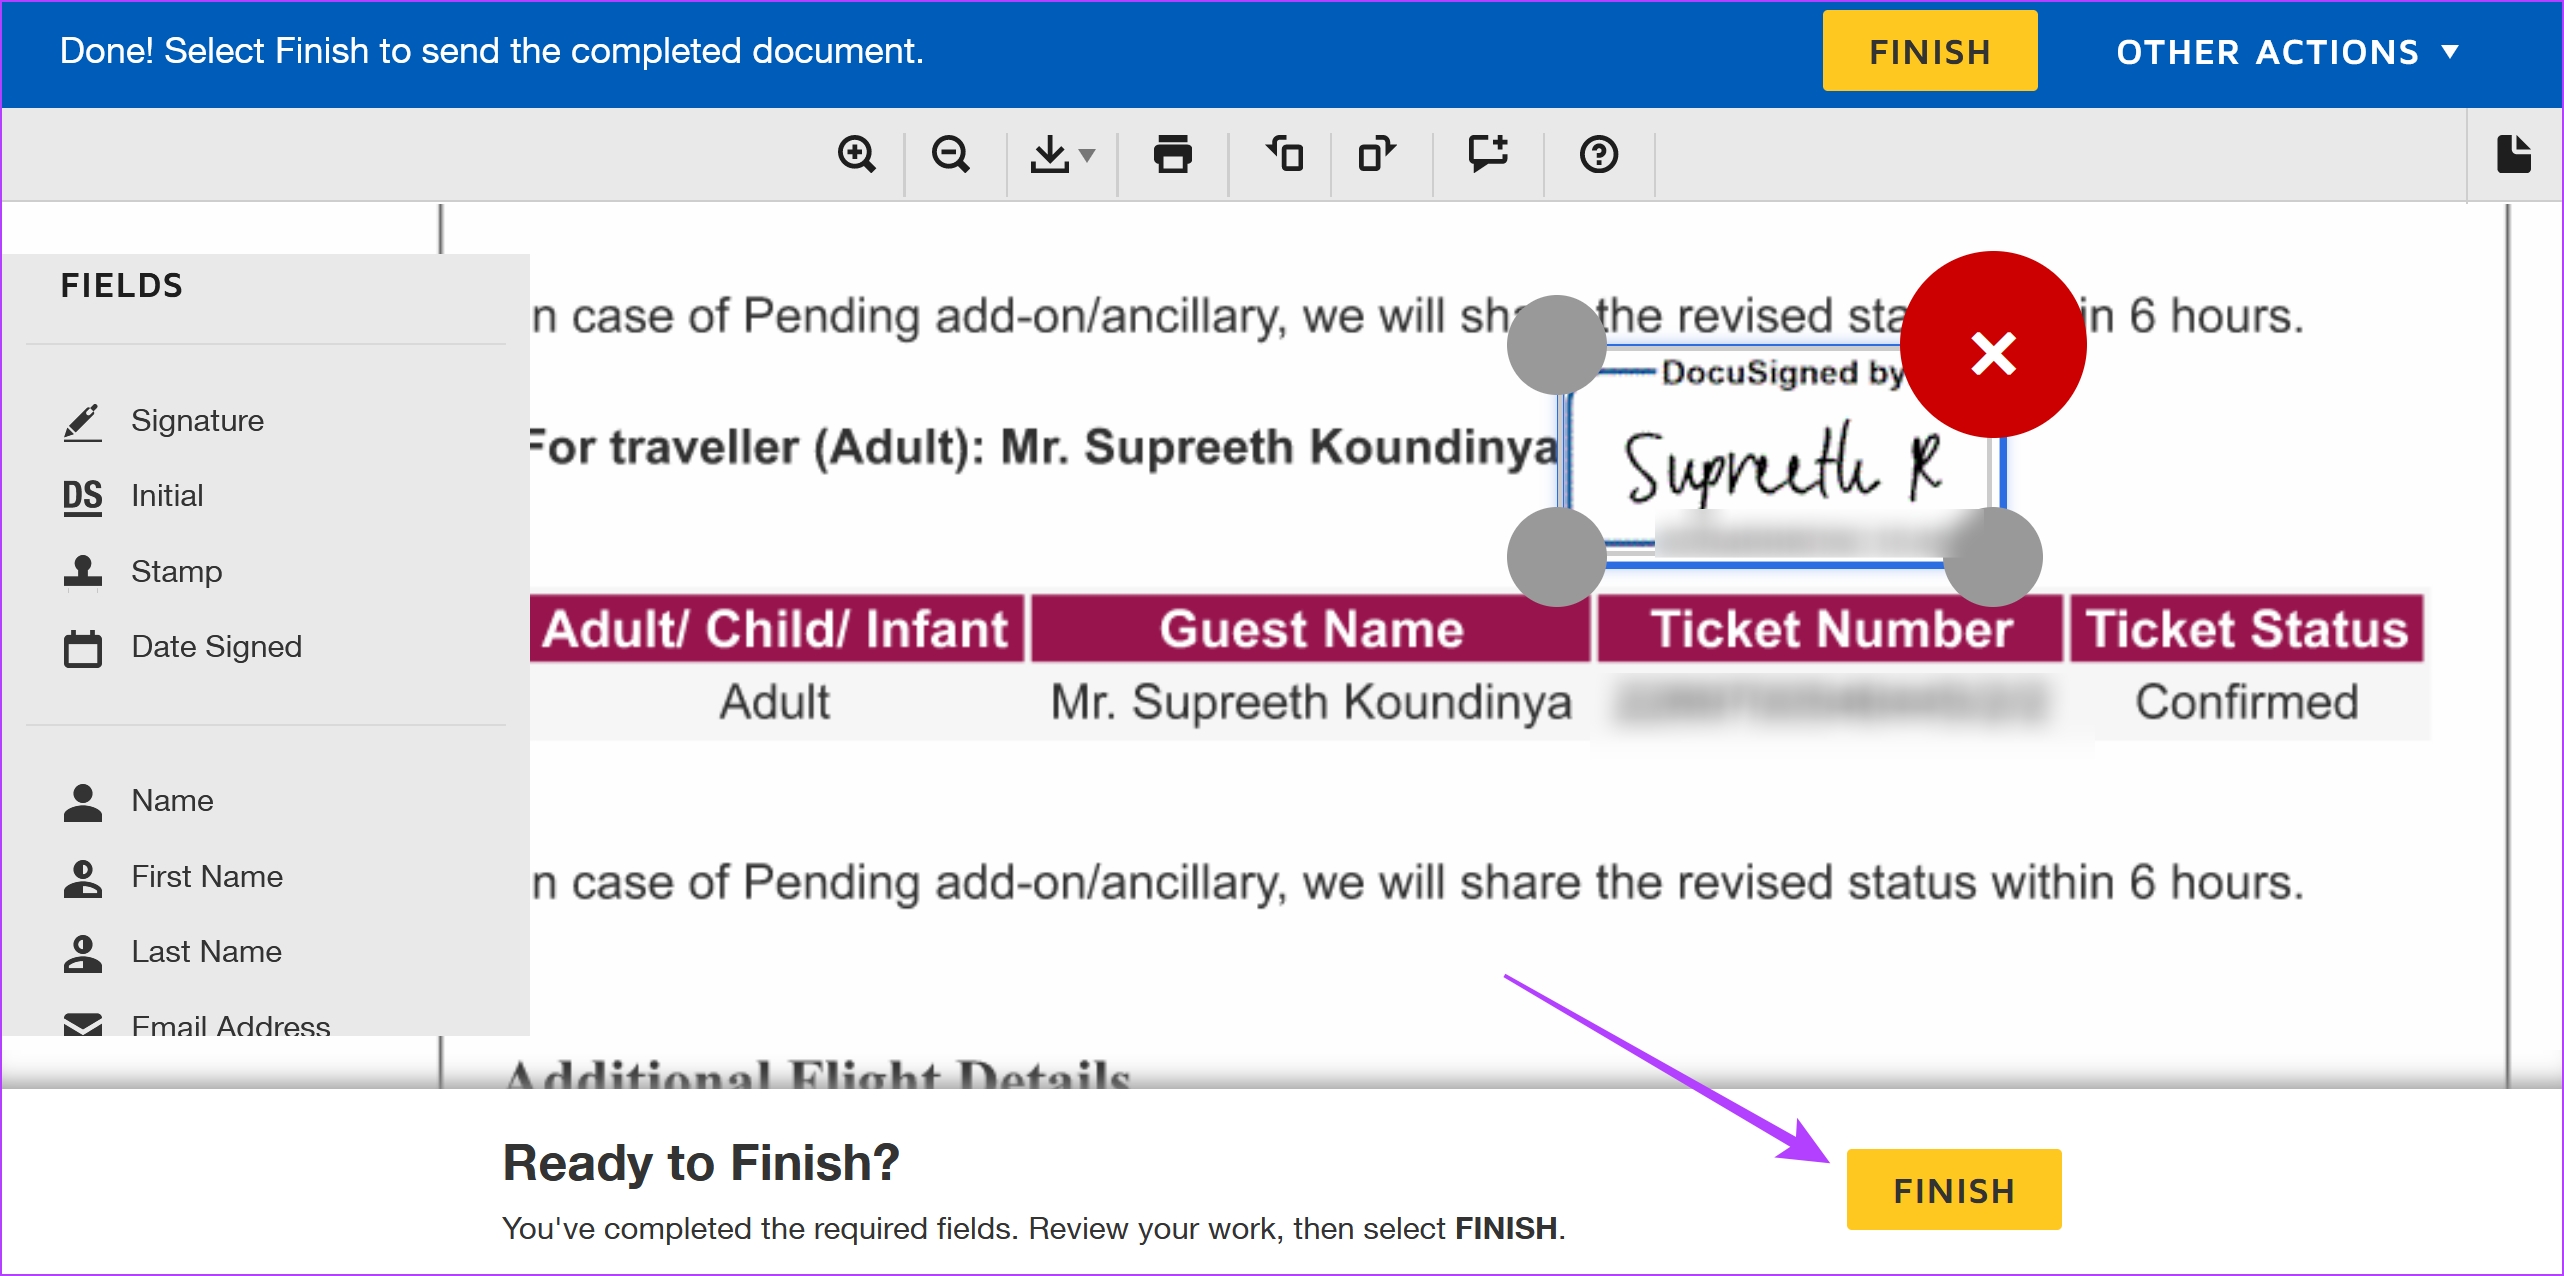Screen dimensions: 2564x1276
Task: Click Finish in the Ready to Finish bar
Action: point(1953,1190)
